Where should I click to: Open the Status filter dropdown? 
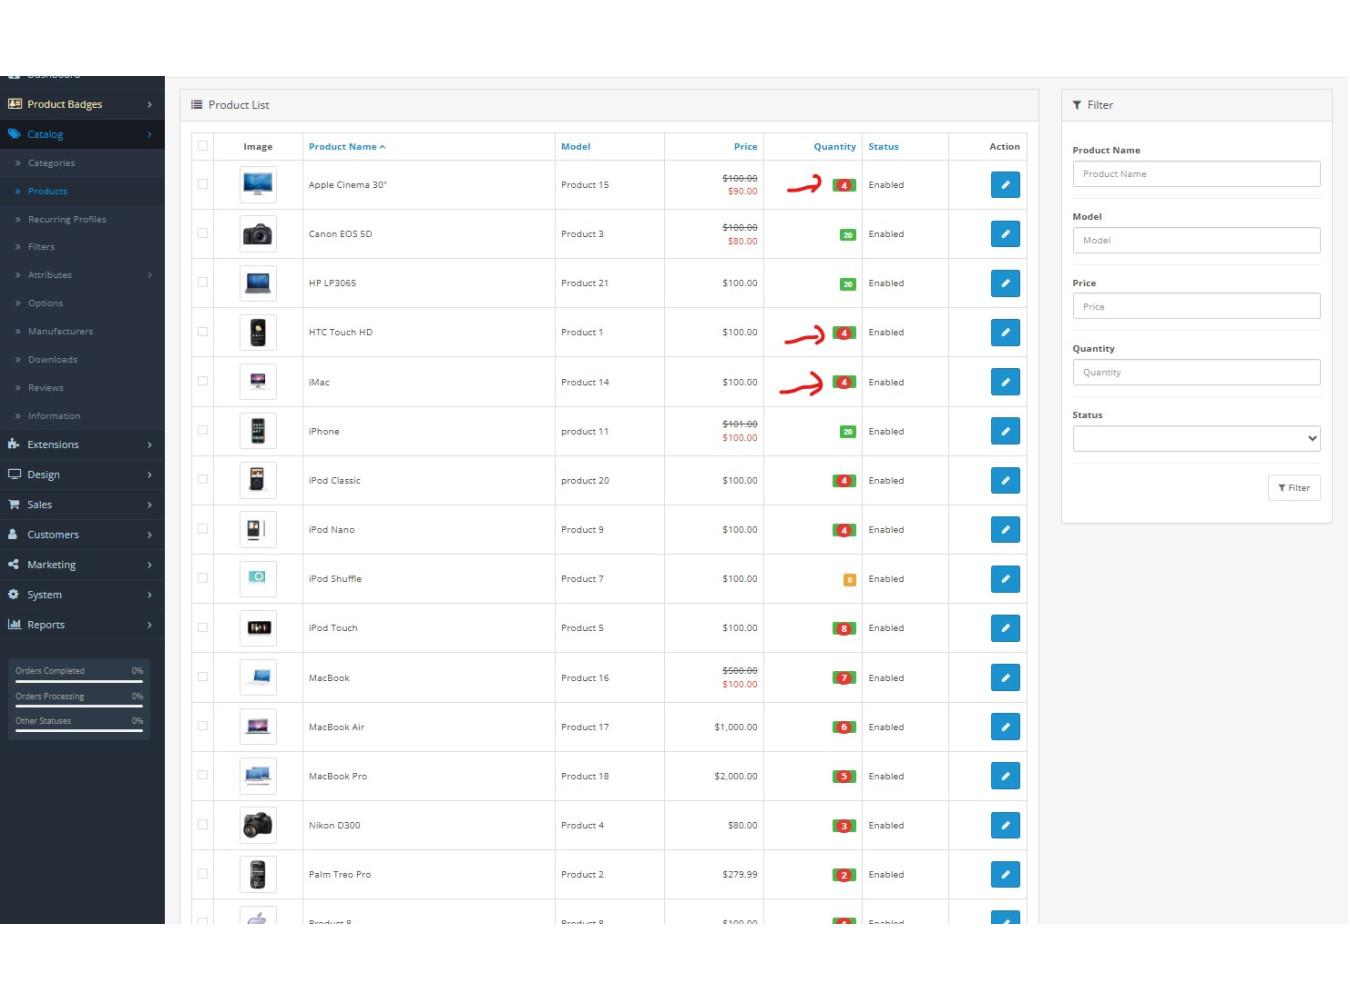pyautogui.click(x=1195, y=438)
